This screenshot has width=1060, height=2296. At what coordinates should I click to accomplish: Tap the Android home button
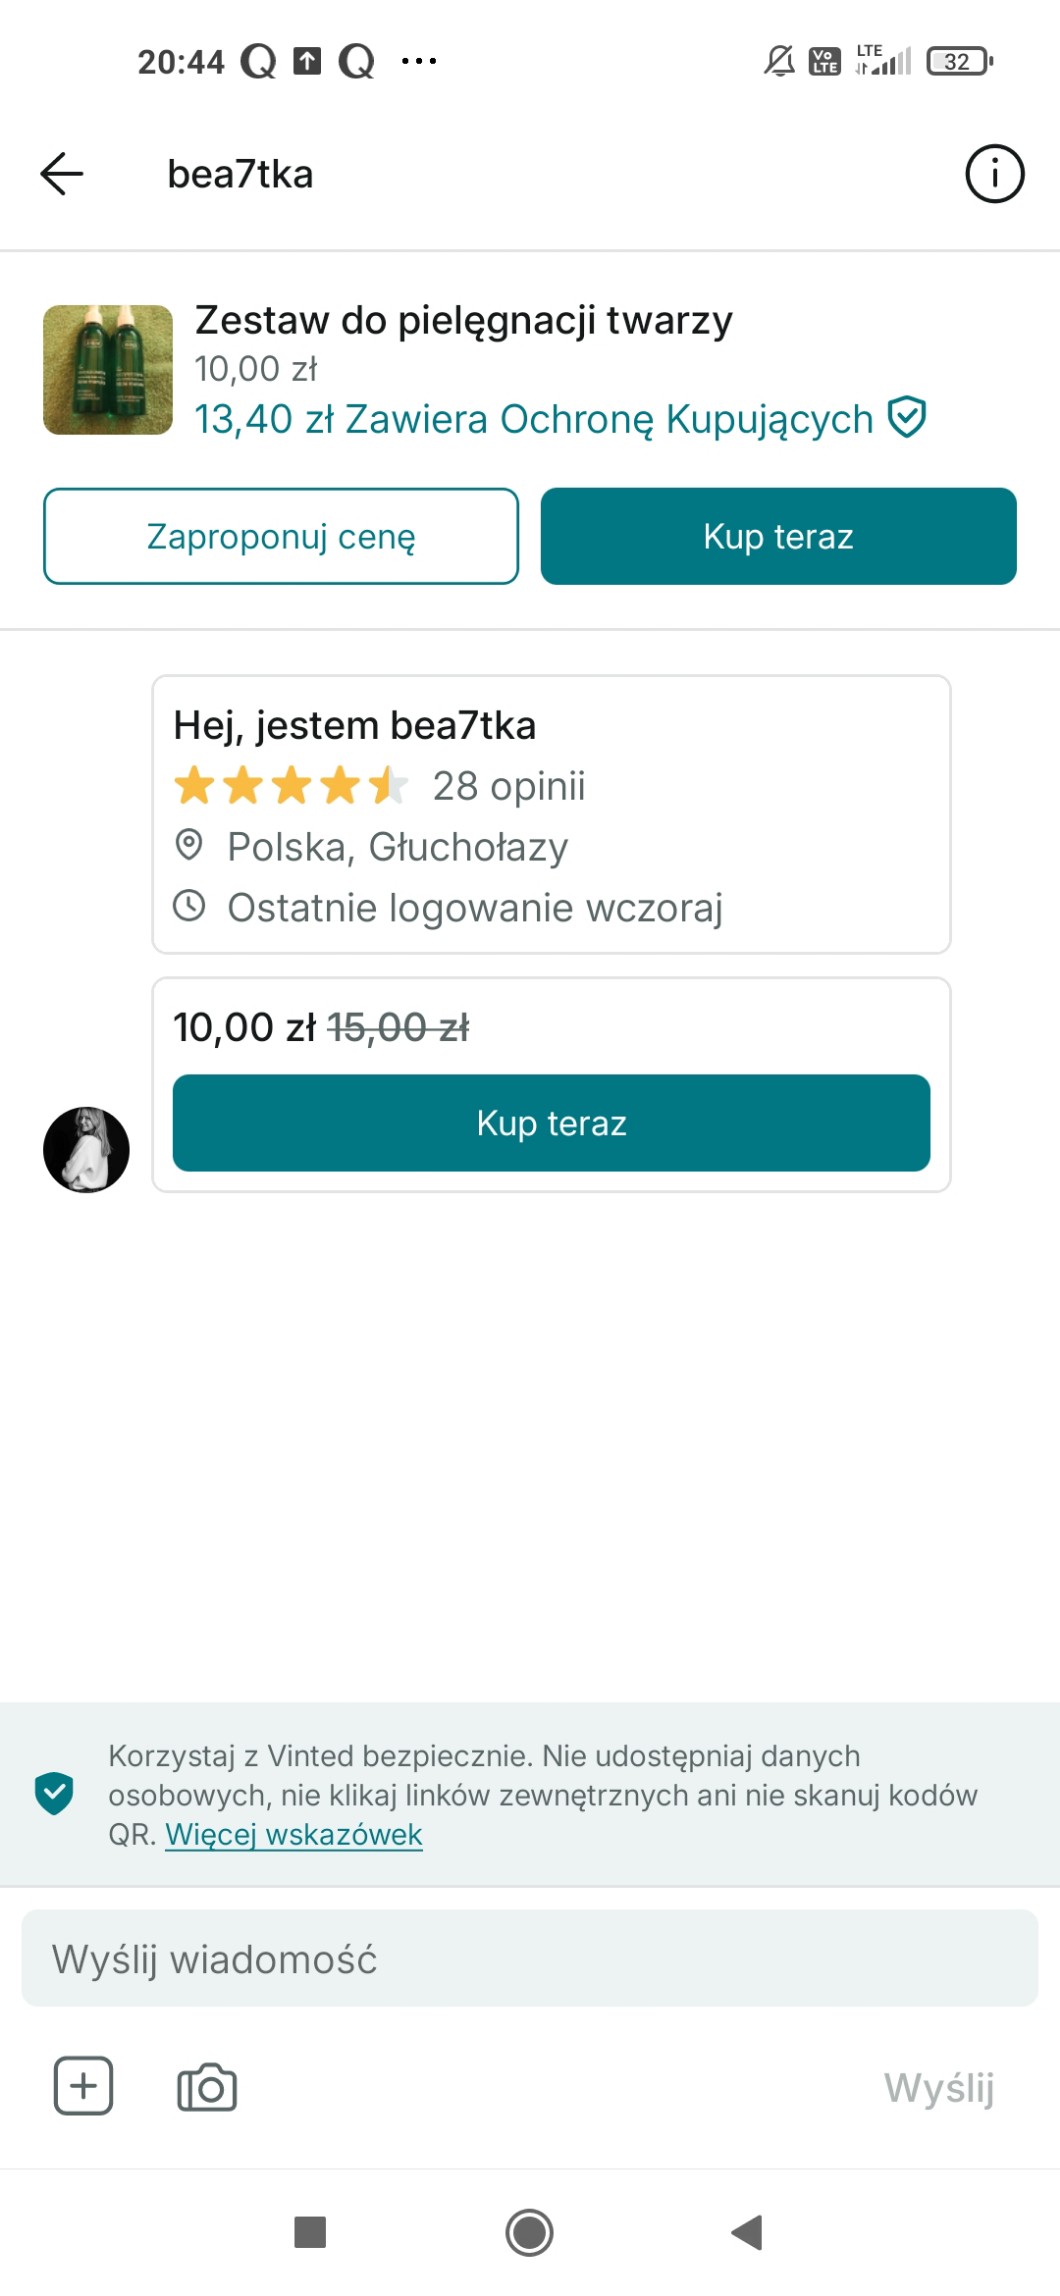(x=529, y=2232)
